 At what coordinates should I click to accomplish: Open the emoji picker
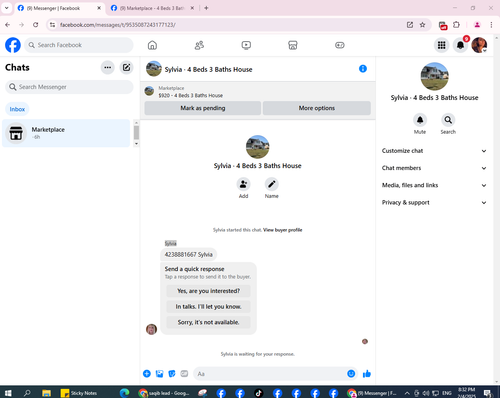click(x=351, y=374)
